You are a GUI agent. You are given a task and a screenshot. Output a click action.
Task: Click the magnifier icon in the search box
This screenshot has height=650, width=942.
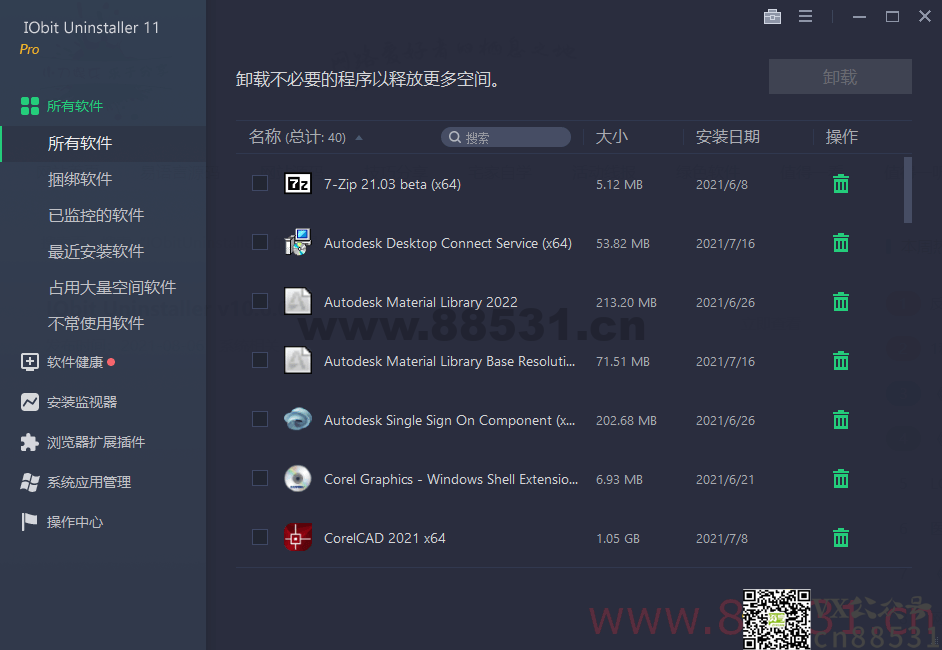click(455, 138)
